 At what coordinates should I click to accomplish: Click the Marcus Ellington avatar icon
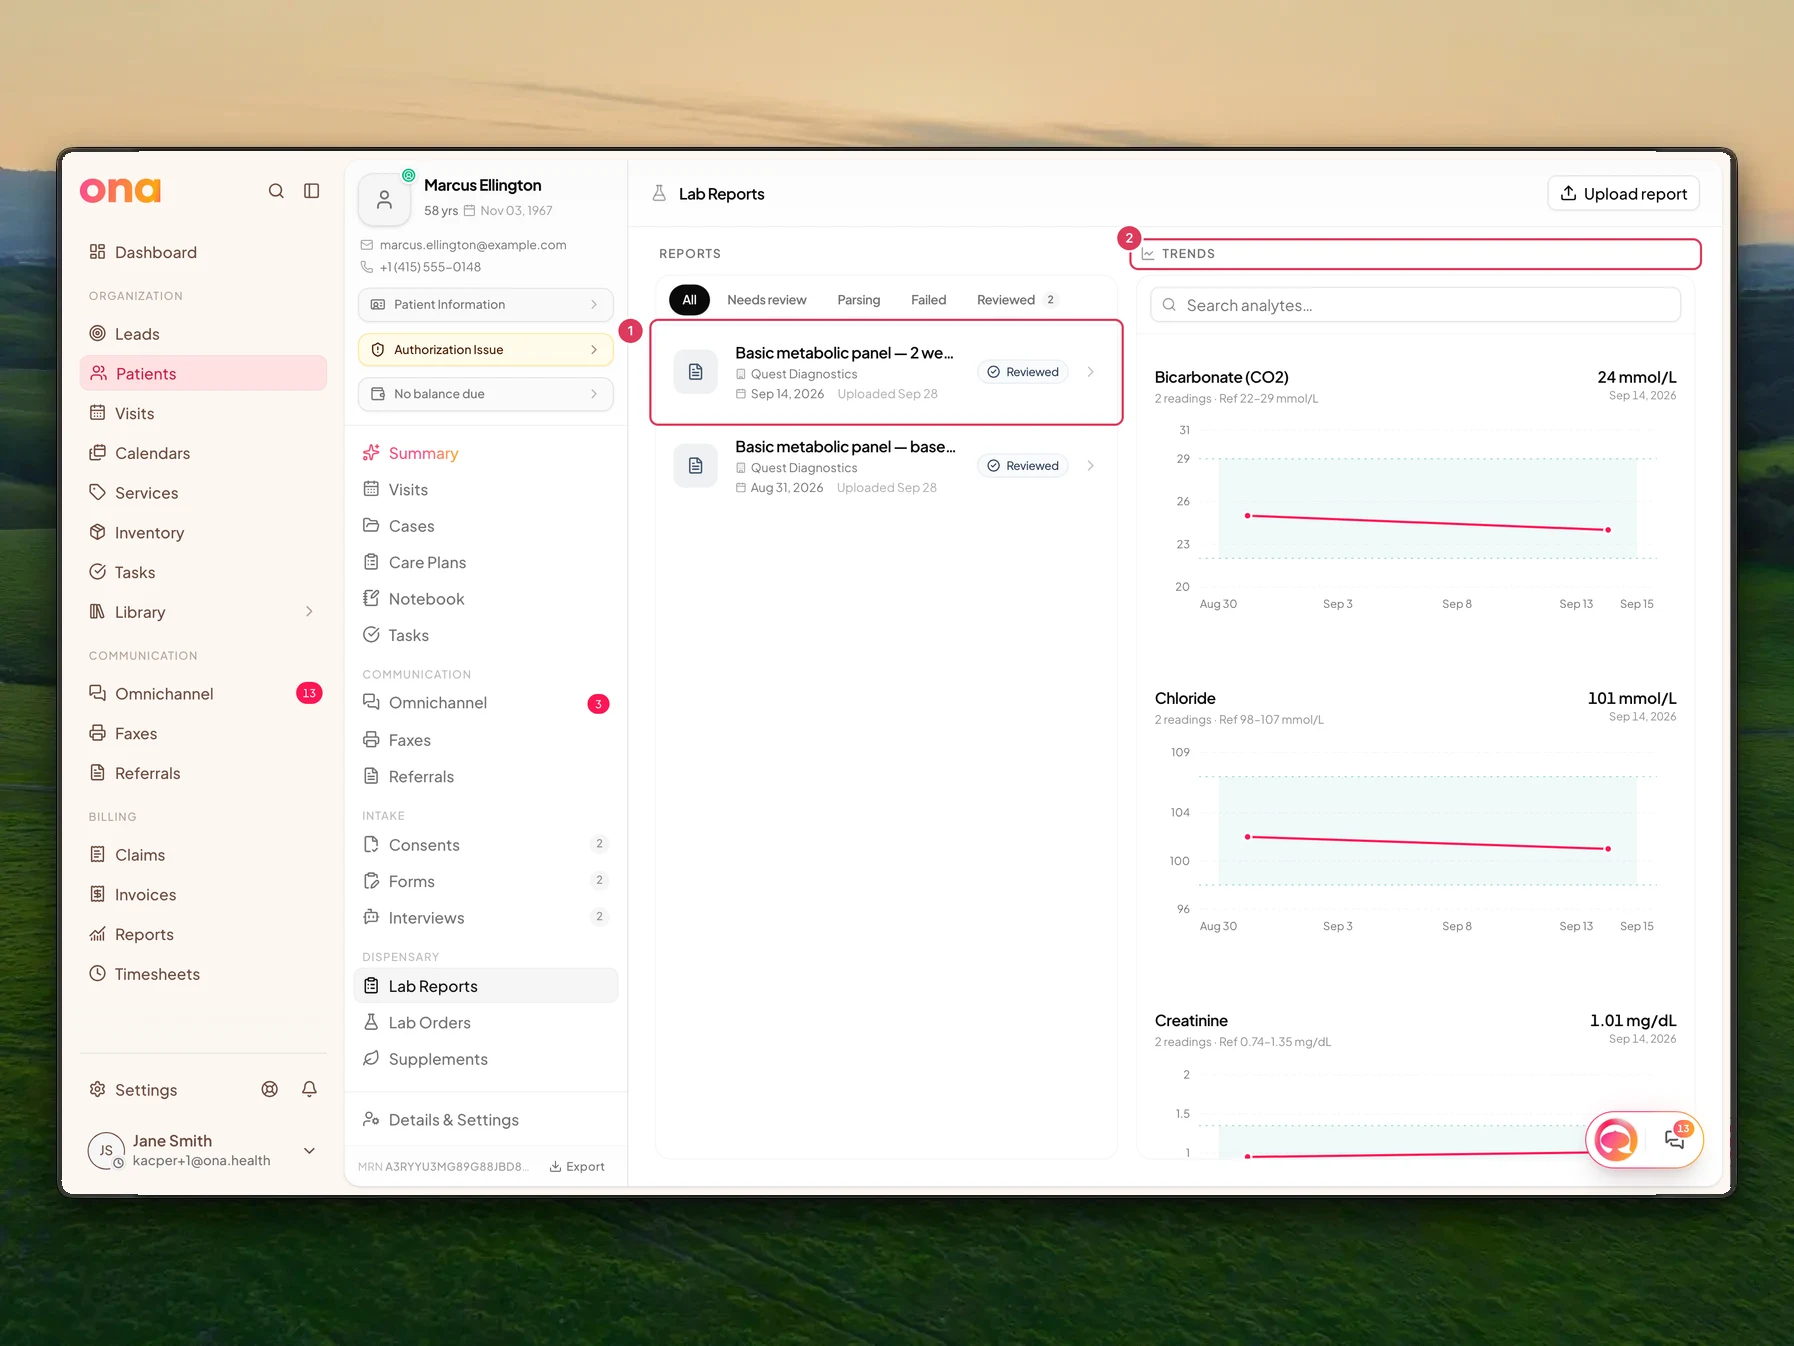tap(384, 199)
